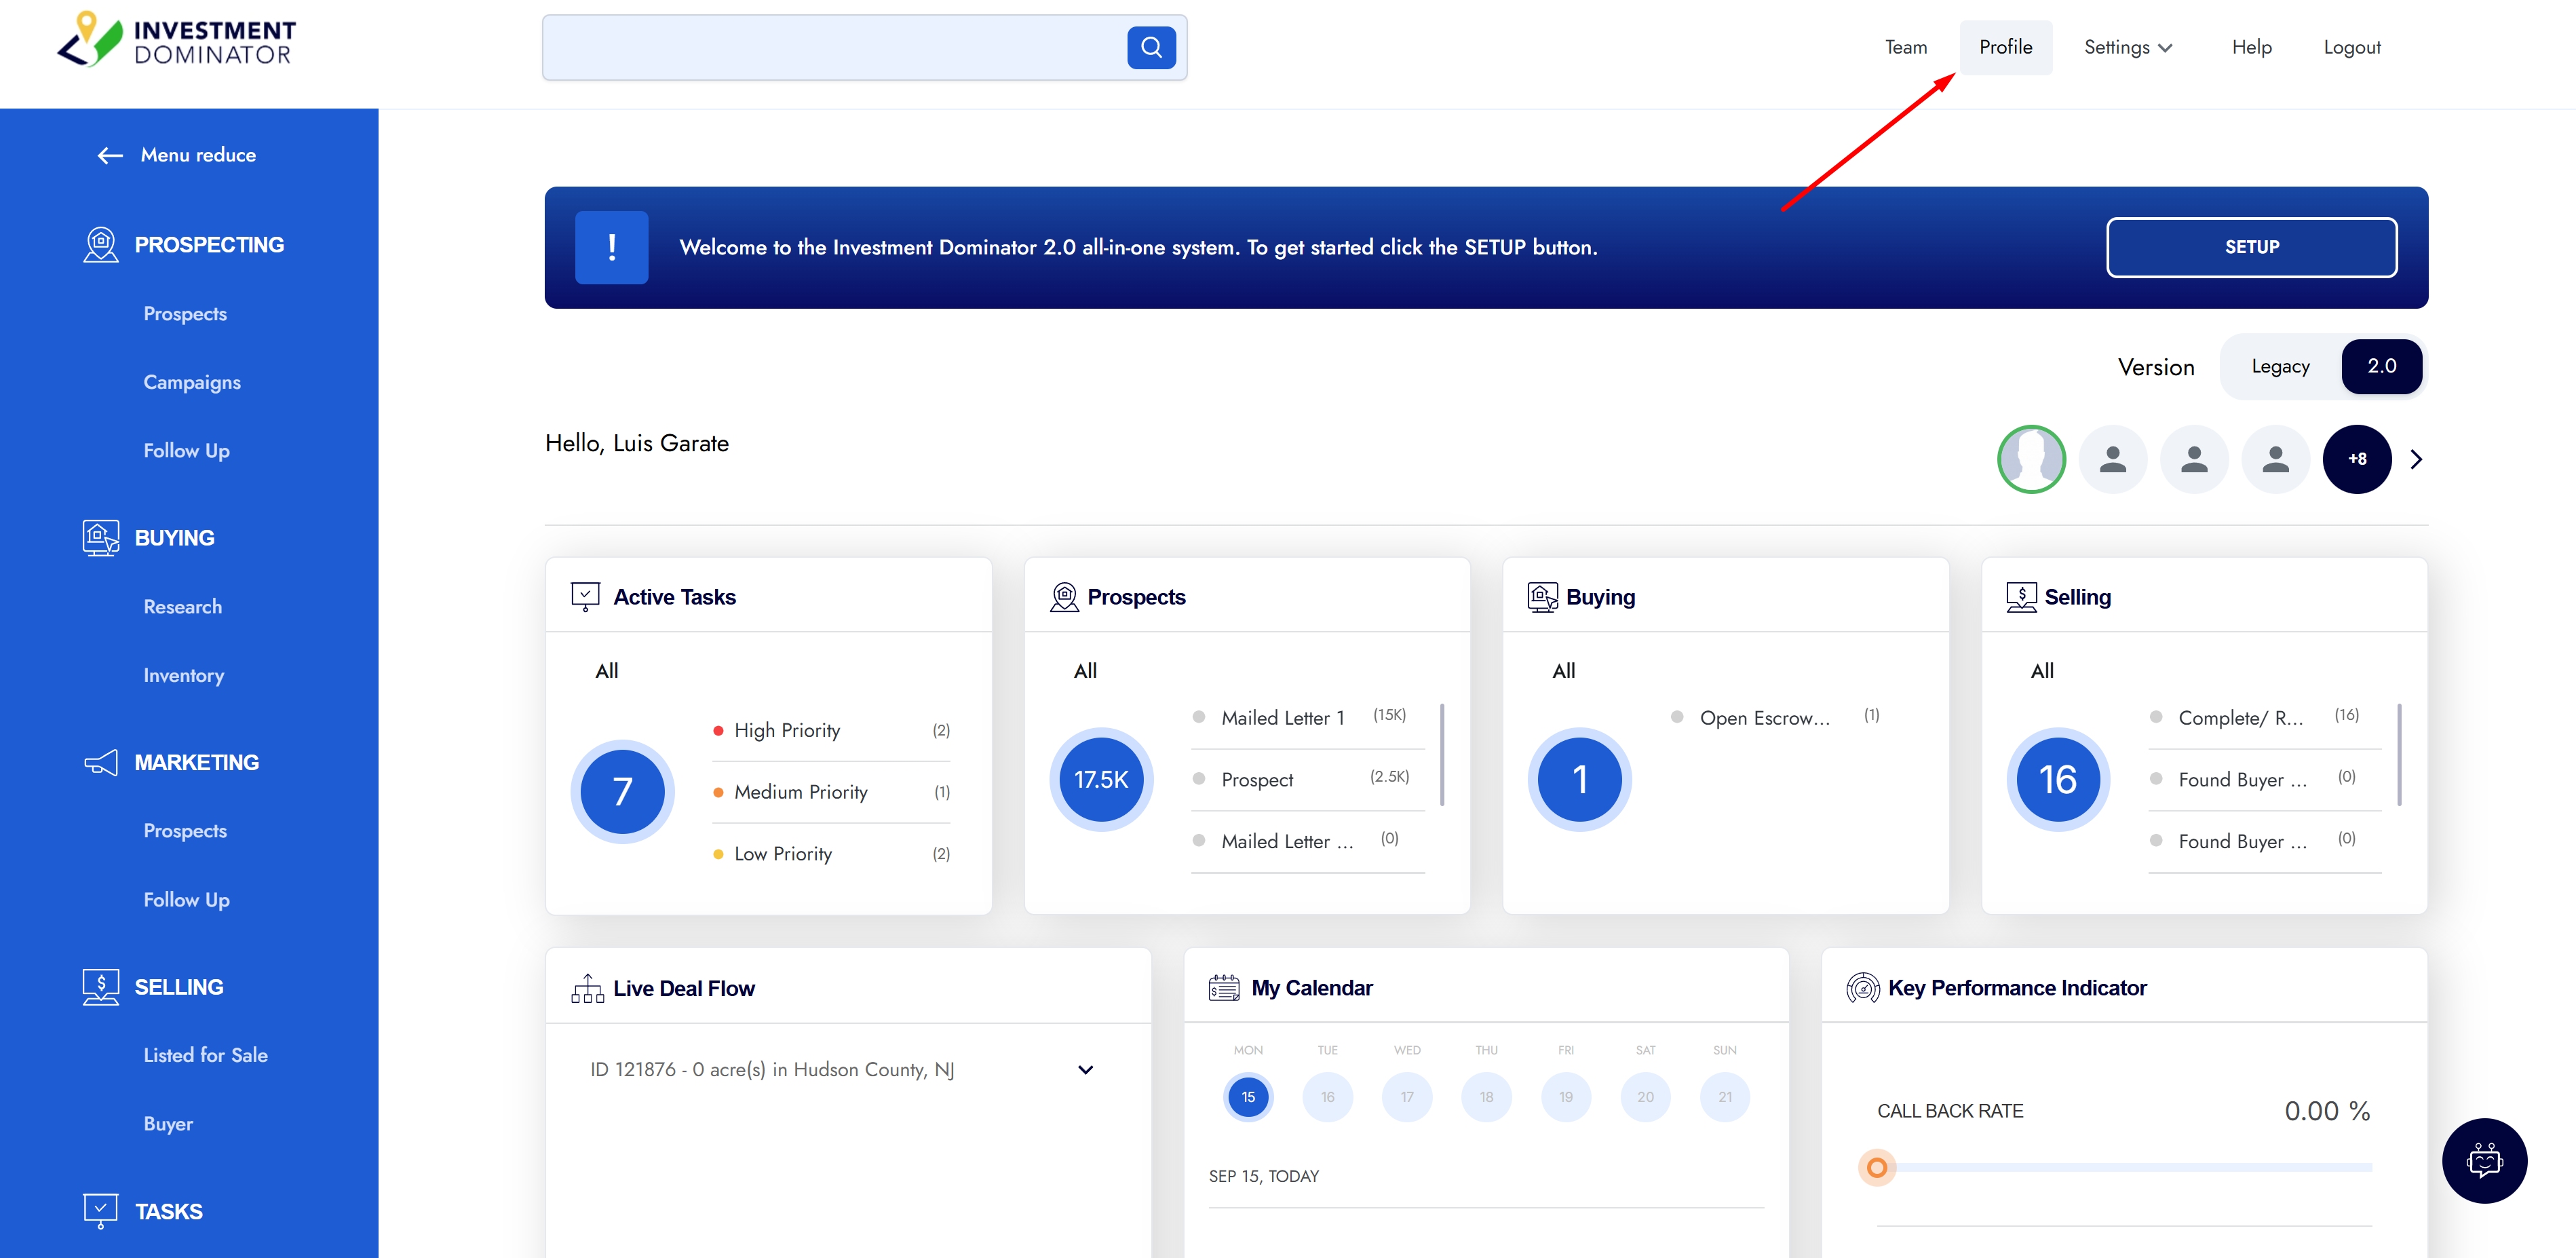Viewport: 2576px width, 1258px height.
Task: Click the exclamation alert icon in banner
Action: 611,247
